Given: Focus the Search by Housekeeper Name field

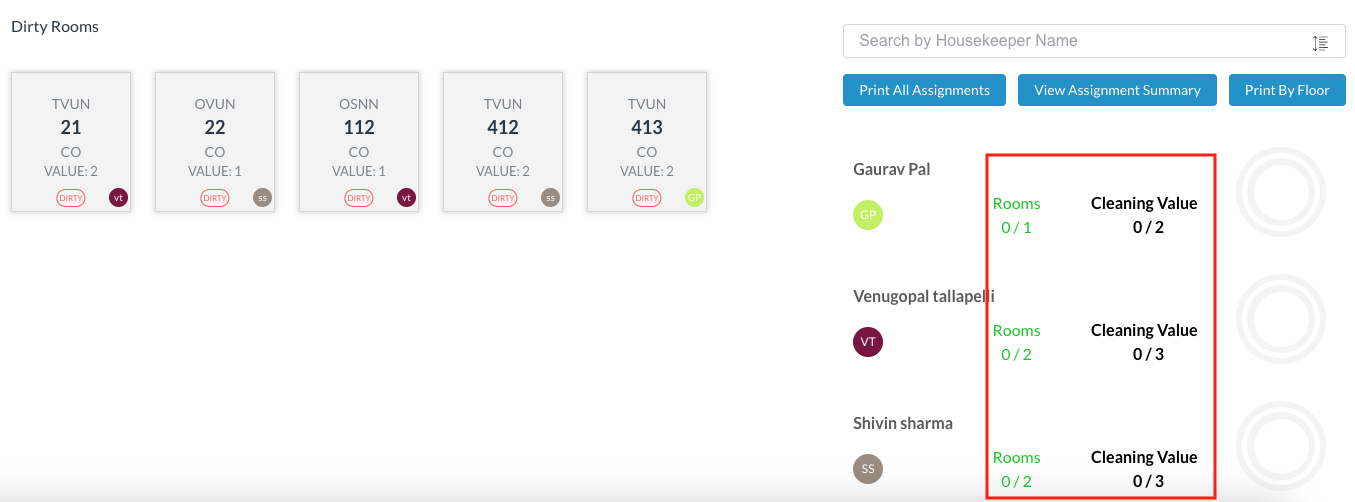Looking at the screenshot, I should pyautogui.click(x=1080, y=41).
